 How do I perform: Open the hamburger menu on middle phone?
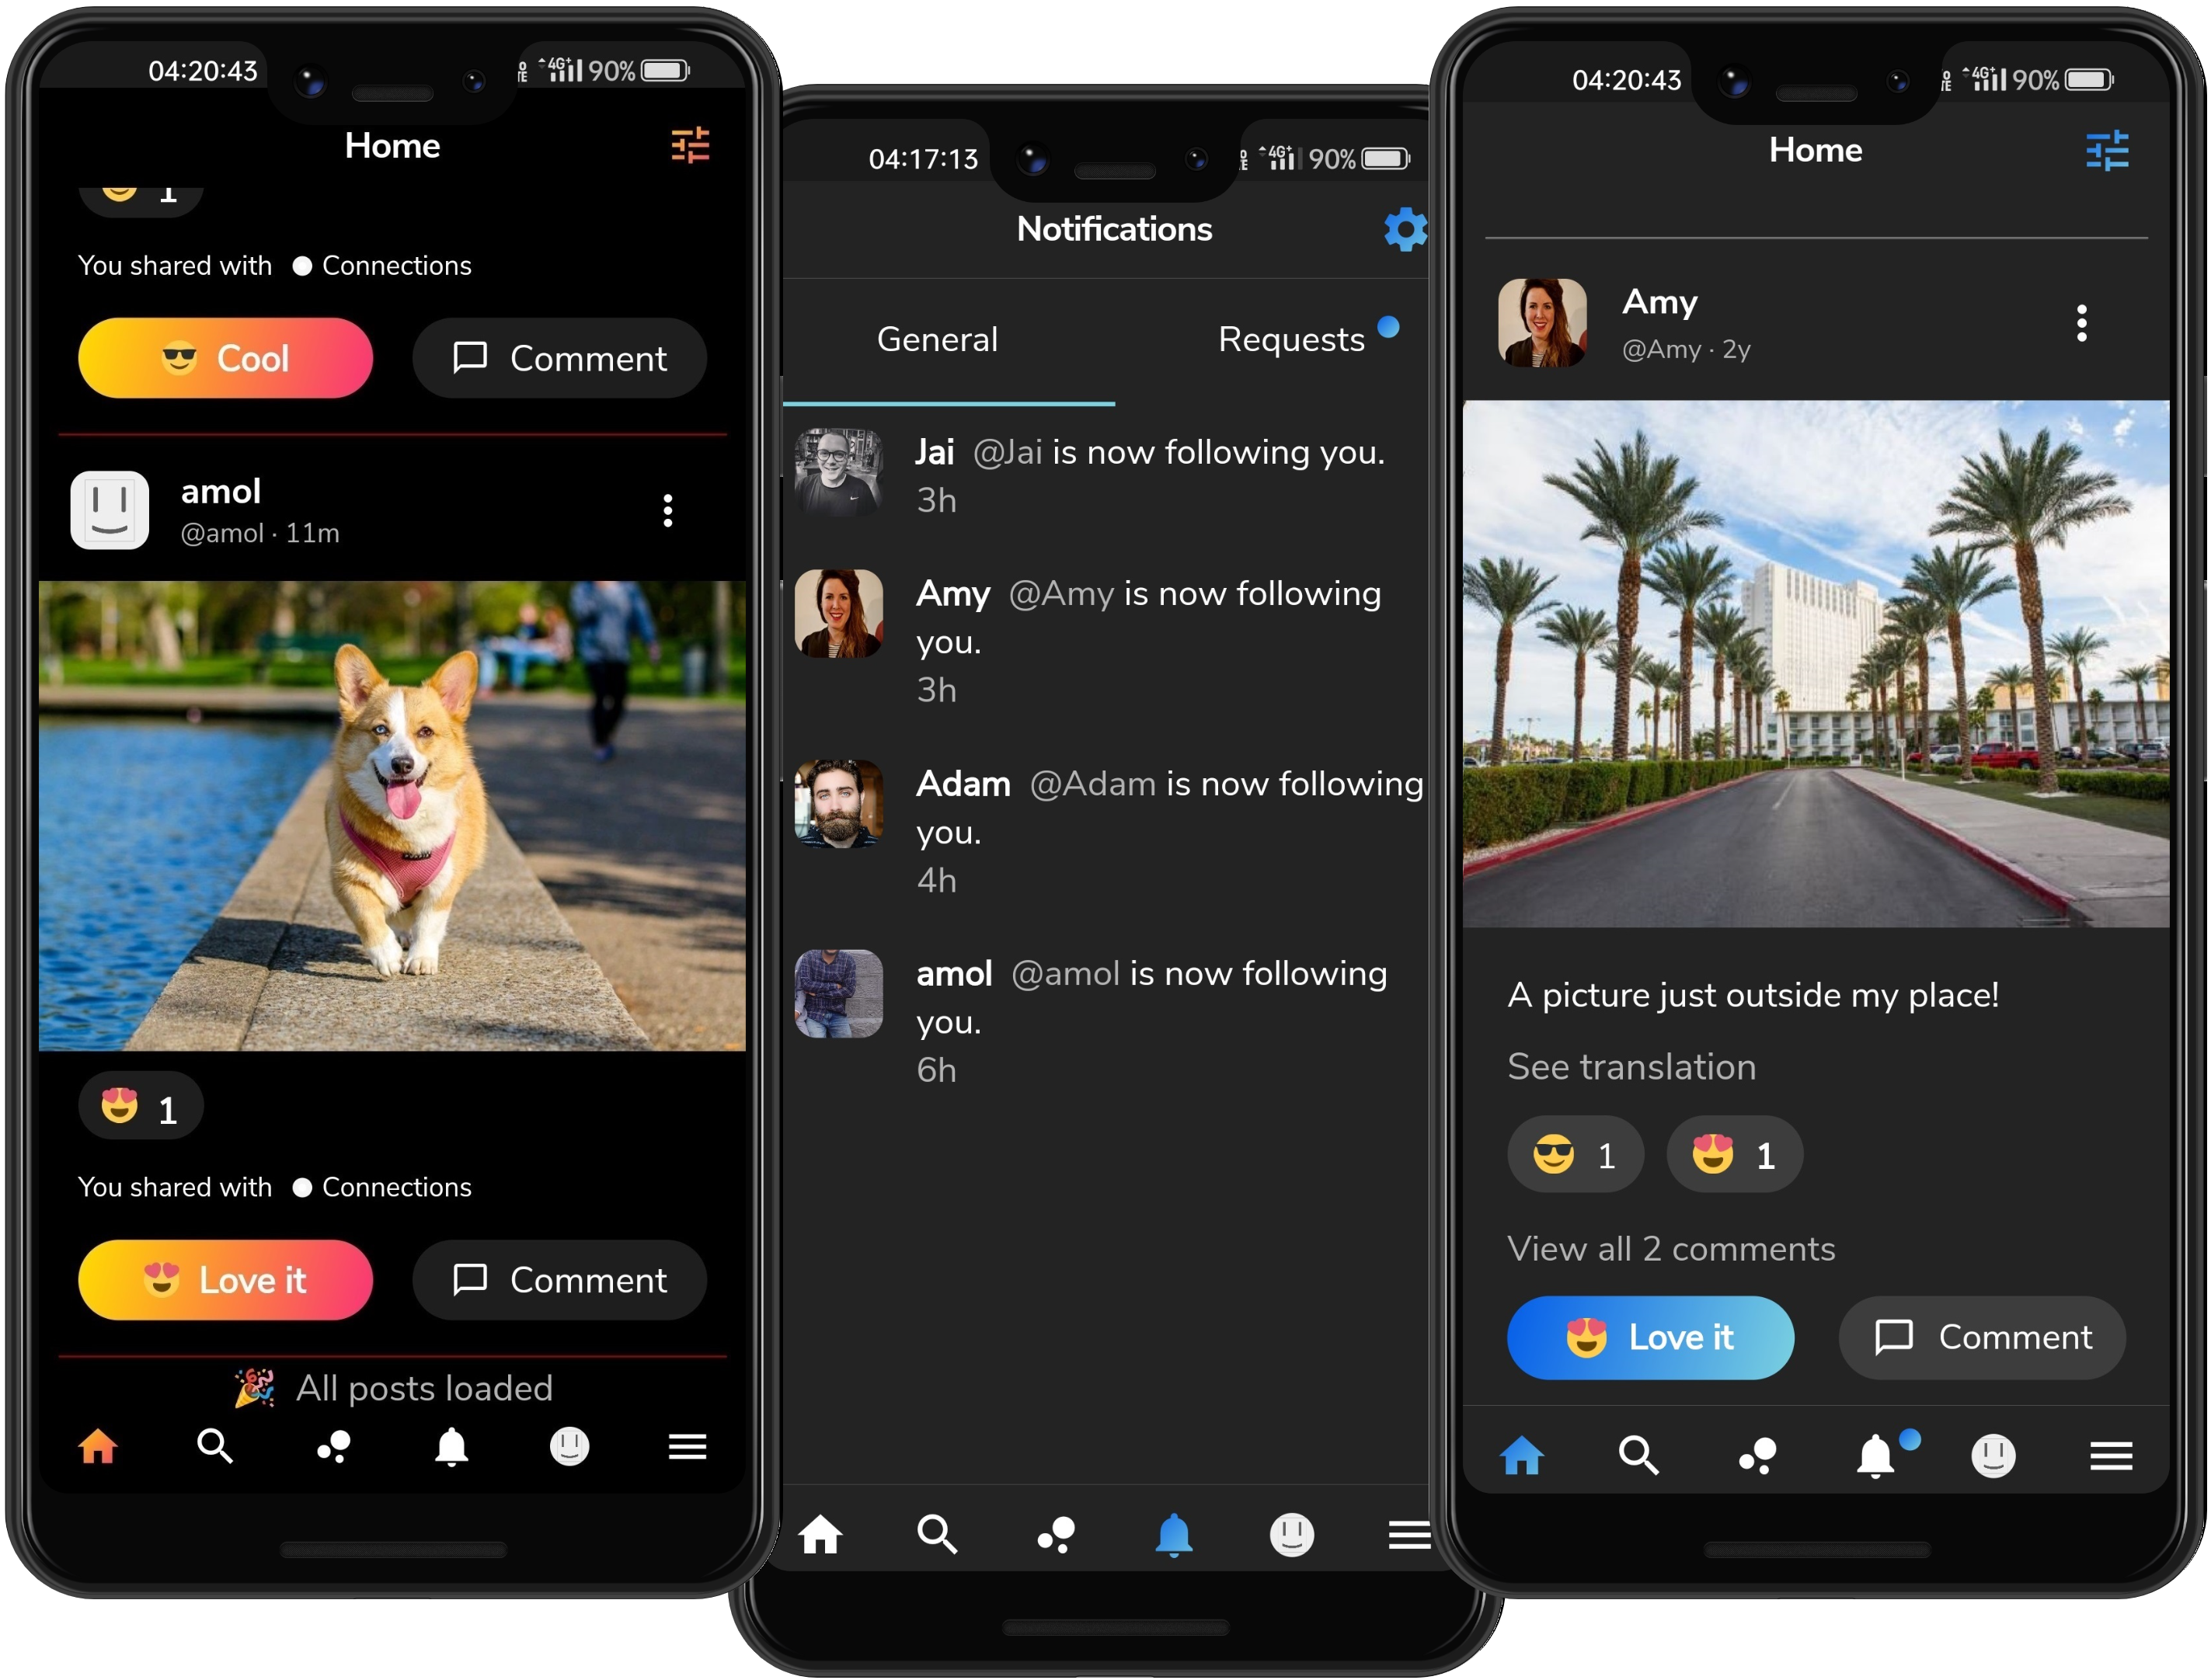pyautogui.click(x=1409, y=1534)
